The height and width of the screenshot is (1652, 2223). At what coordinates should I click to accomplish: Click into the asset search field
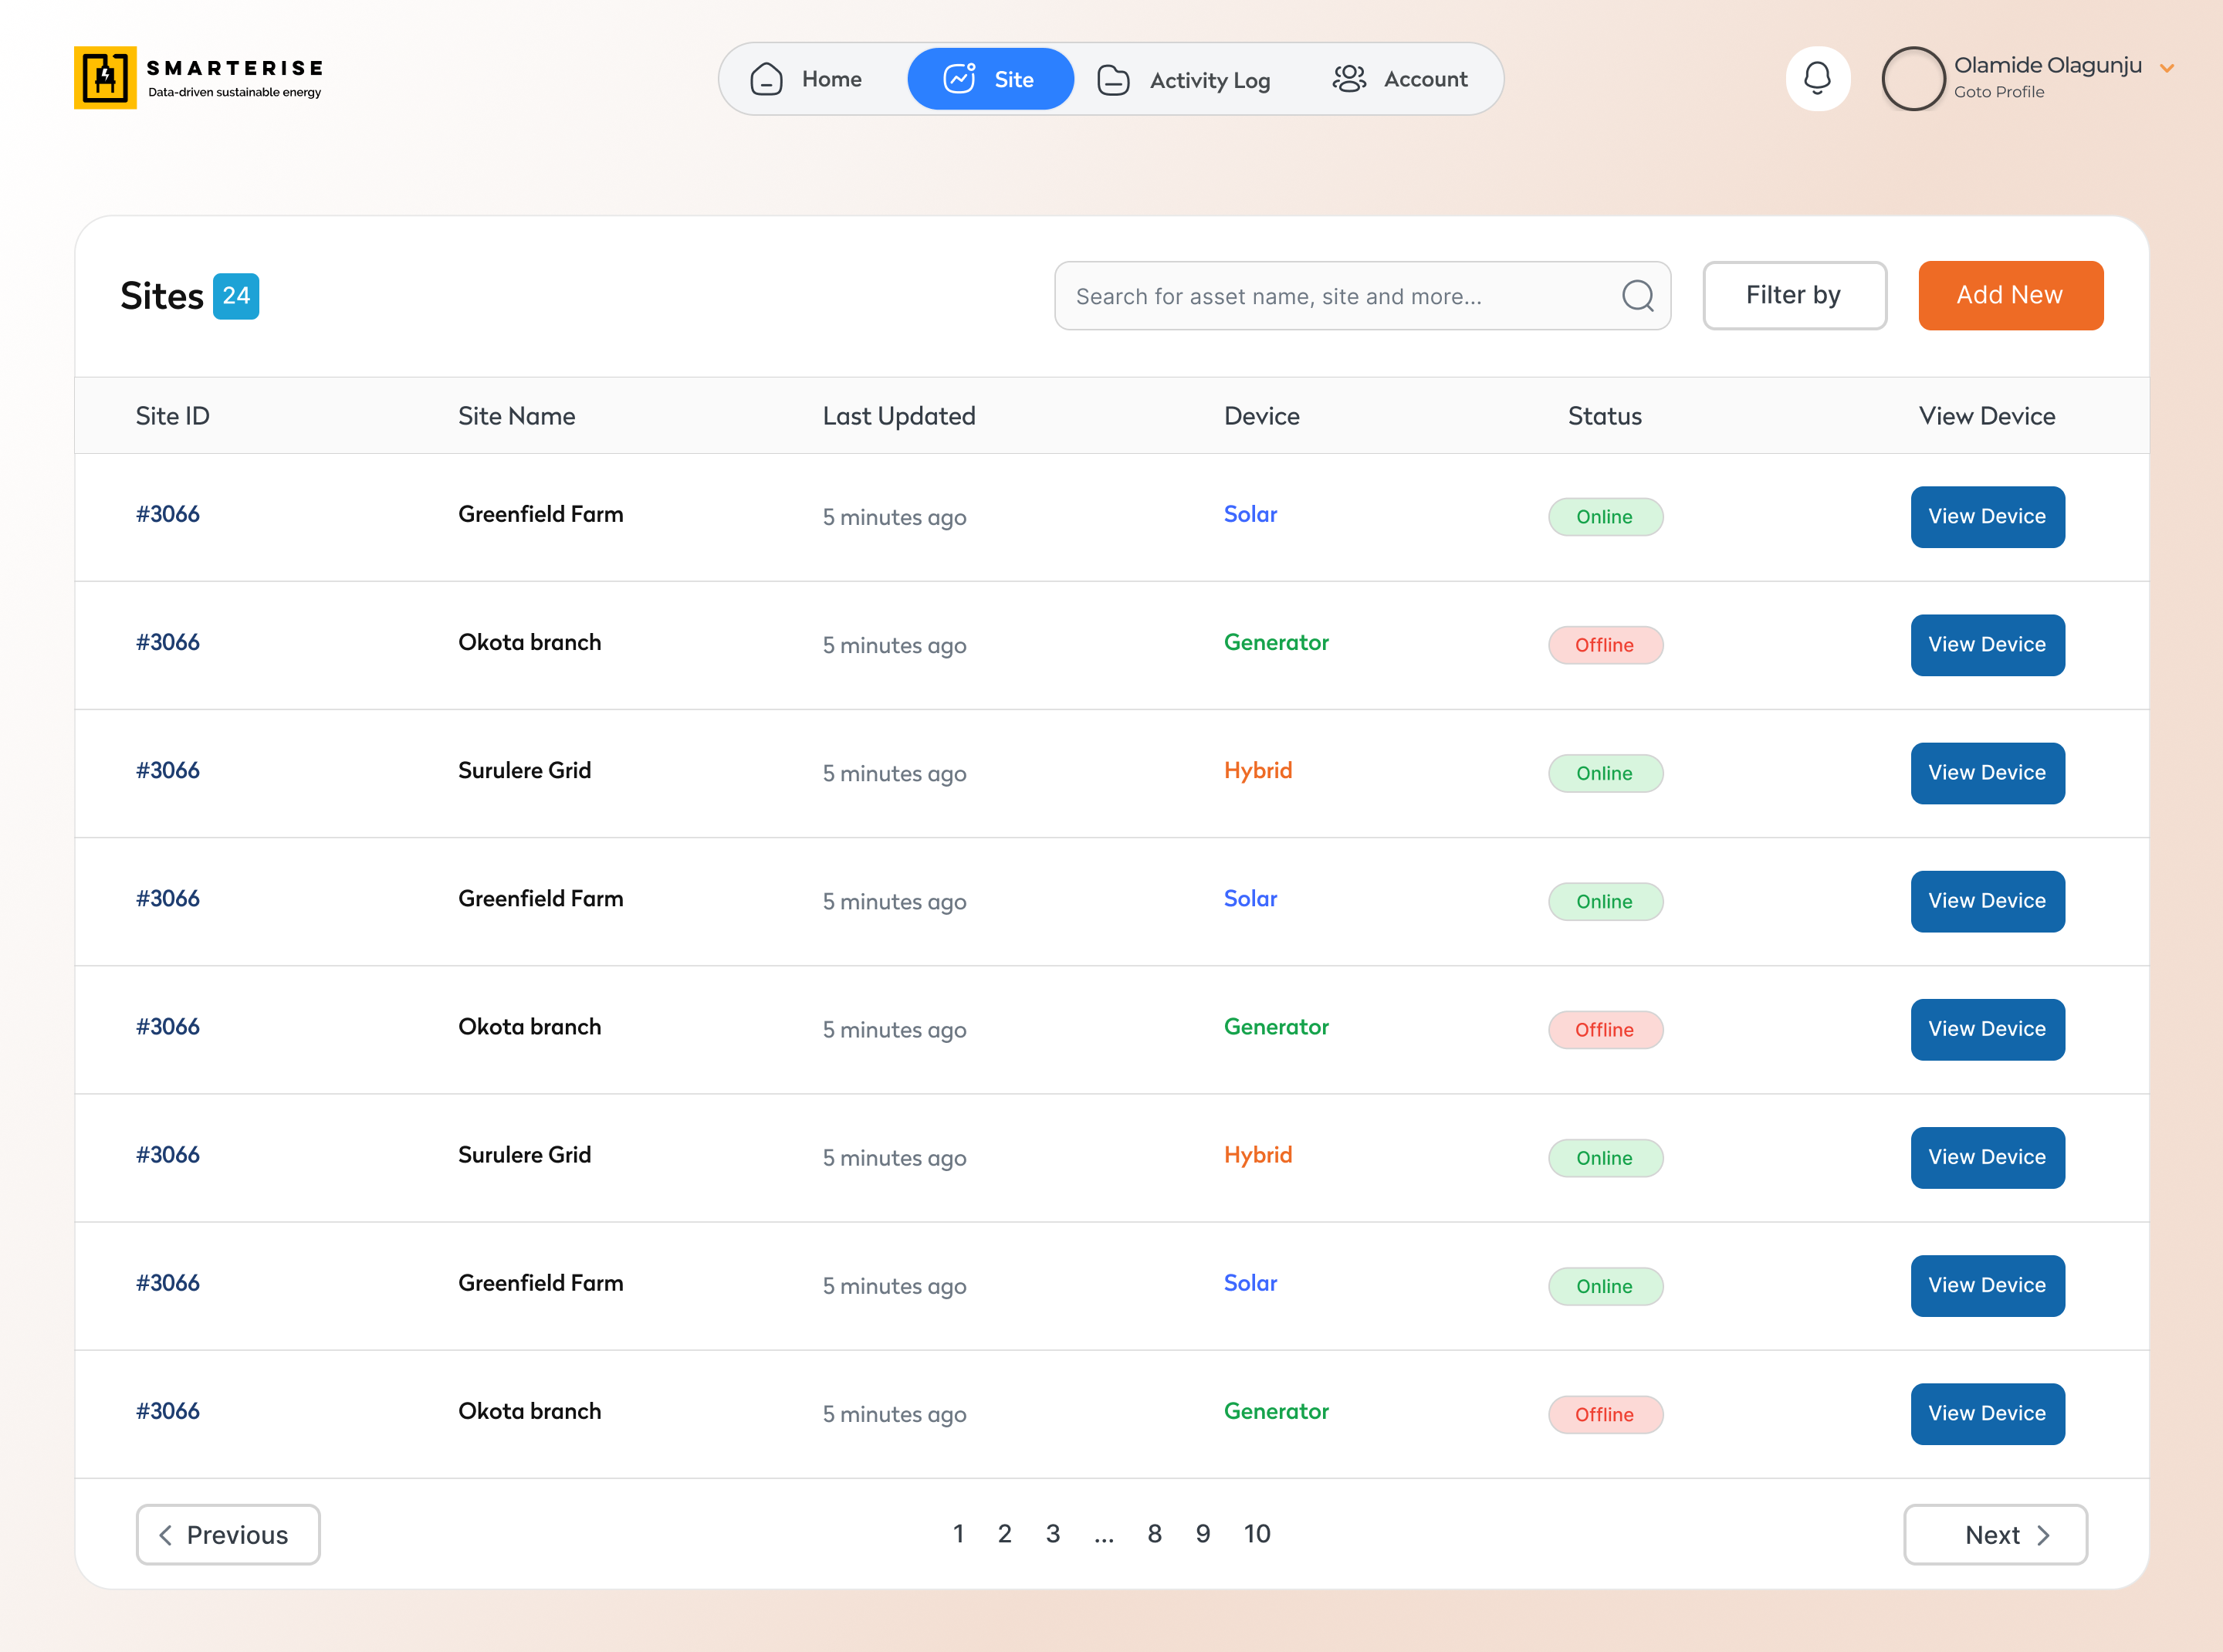coord(1362,296)
